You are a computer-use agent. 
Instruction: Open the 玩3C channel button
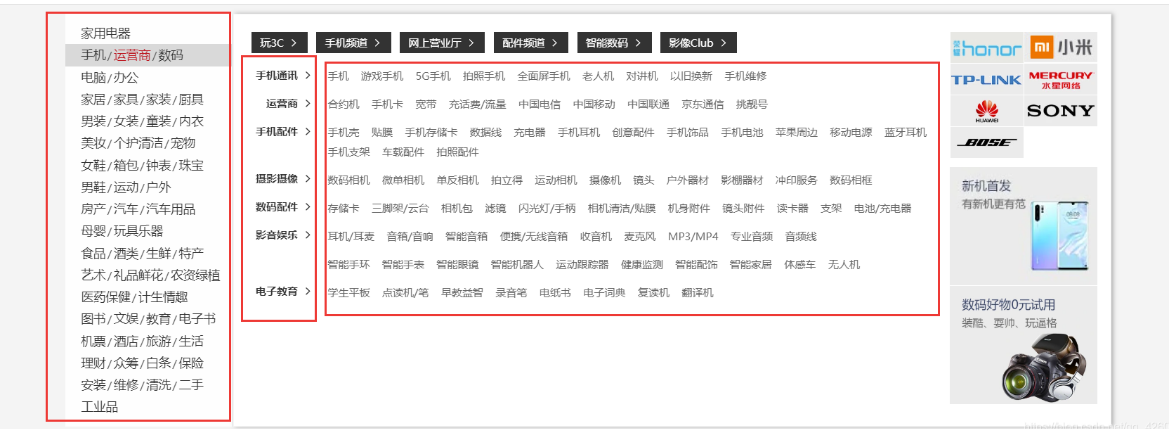click(279, 43)
